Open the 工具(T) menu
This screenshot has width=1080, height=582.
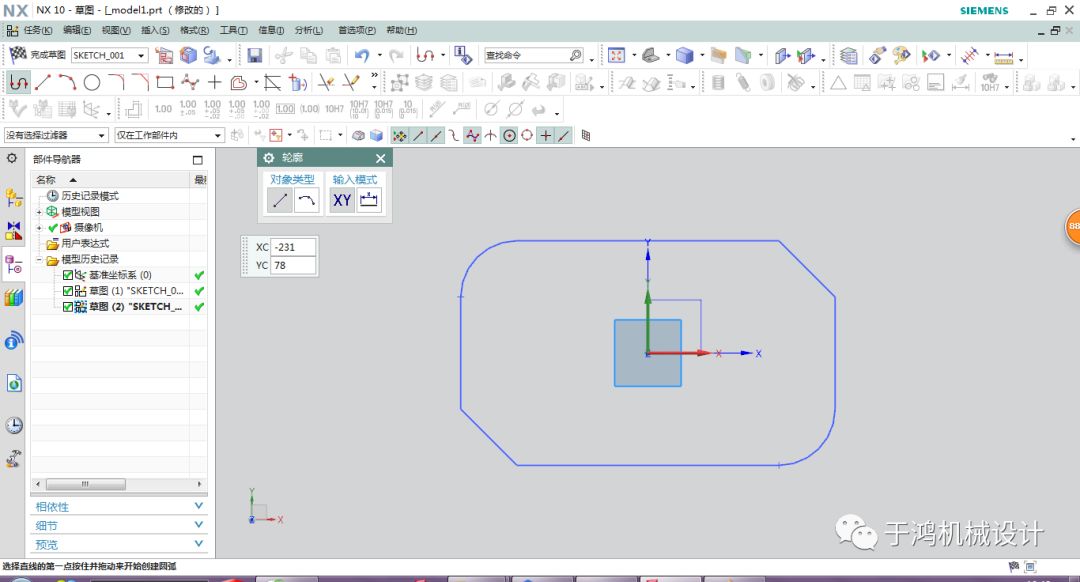(233, 30)
